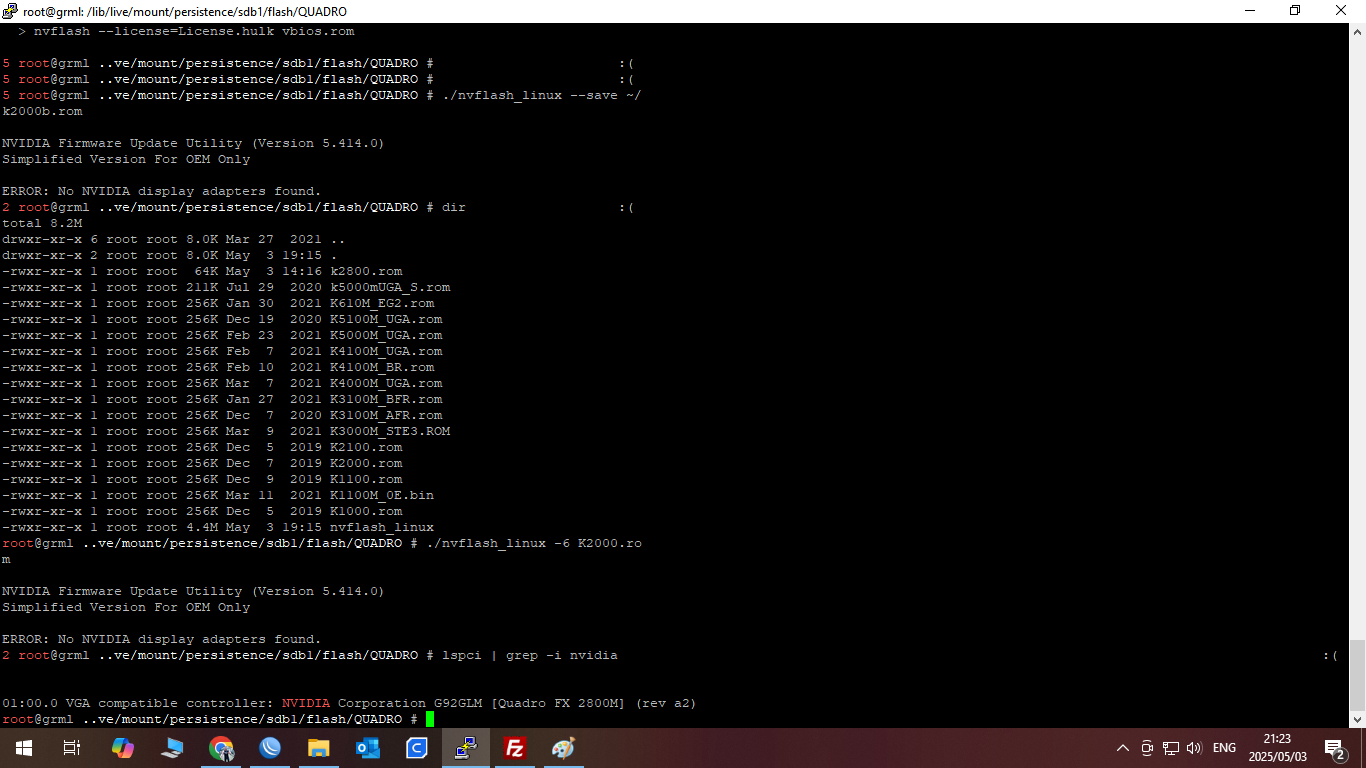Open File Explorer from the taskbar
1366x768 pixels.
pyautogui.click(x=319, y=748)
